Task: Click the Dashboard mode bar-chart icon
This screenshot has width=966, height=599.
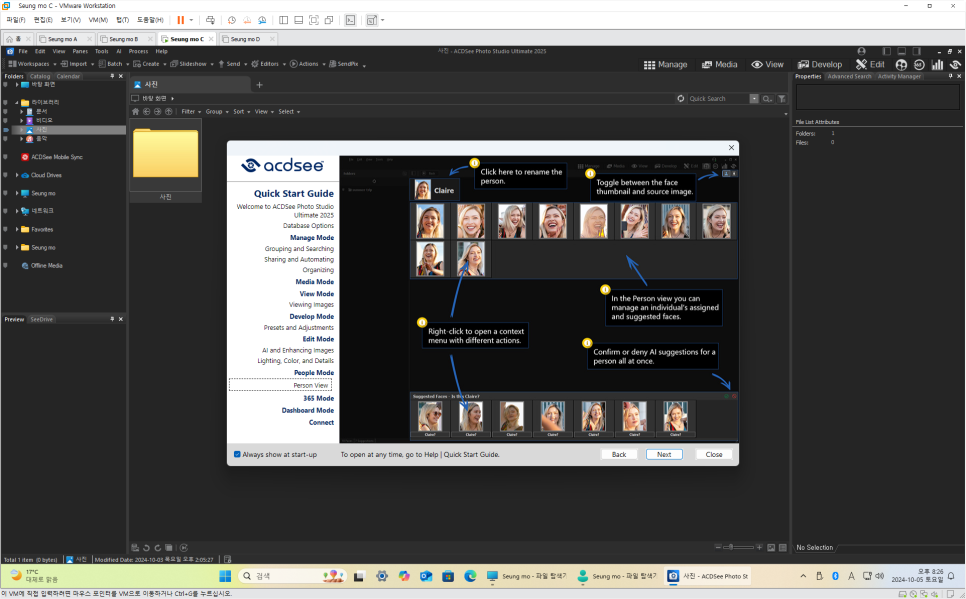Action: [937, 64]
